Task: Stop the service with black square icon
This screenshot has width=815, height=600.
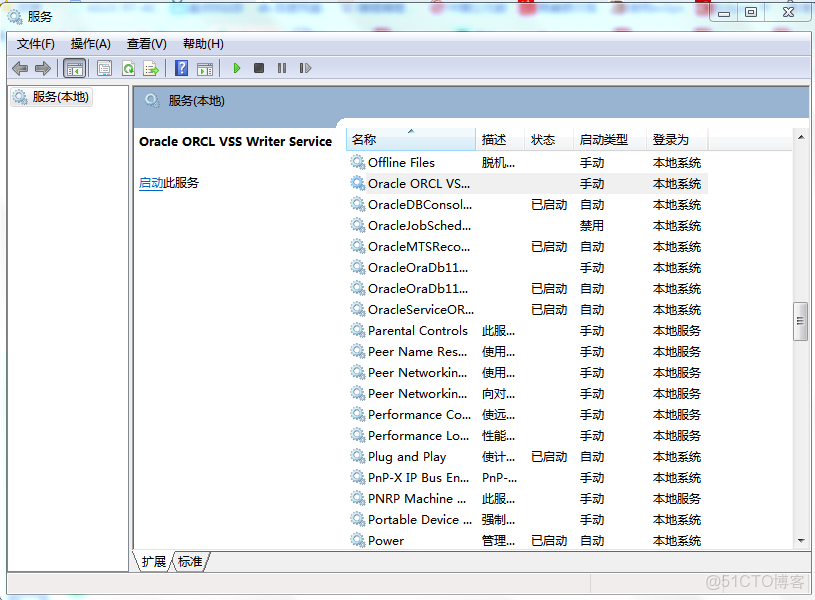Action: (x=258, y=68)
